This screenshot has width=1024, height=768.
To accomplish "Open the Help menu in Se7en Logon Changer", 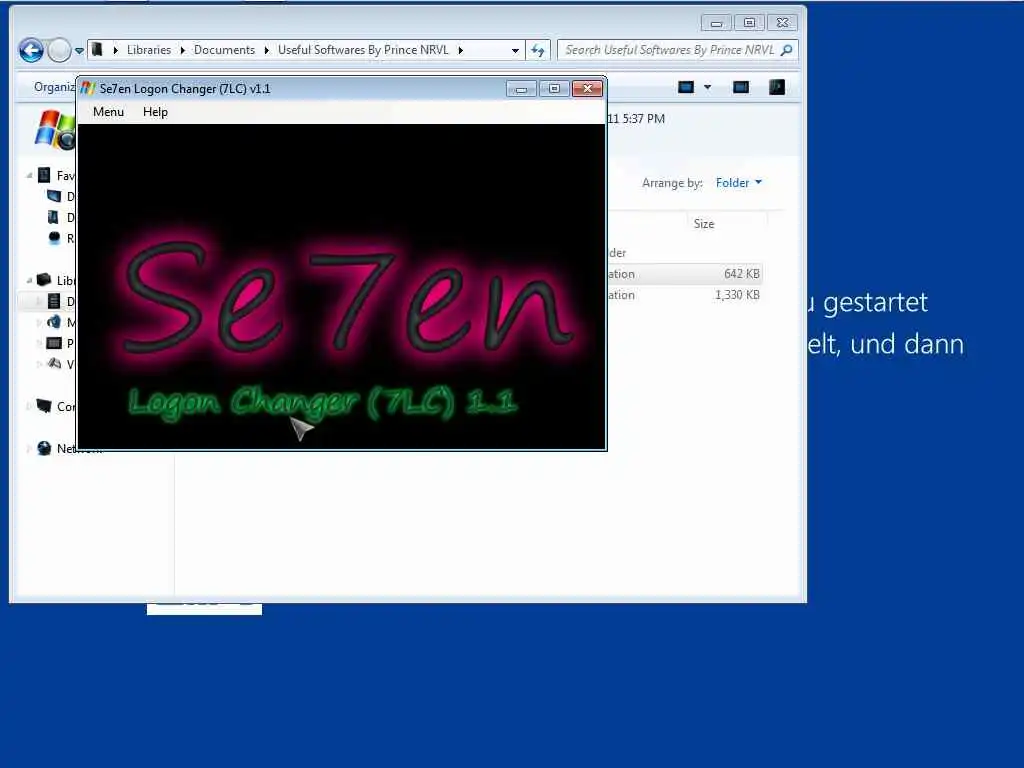I will click(x=155, y=112).
